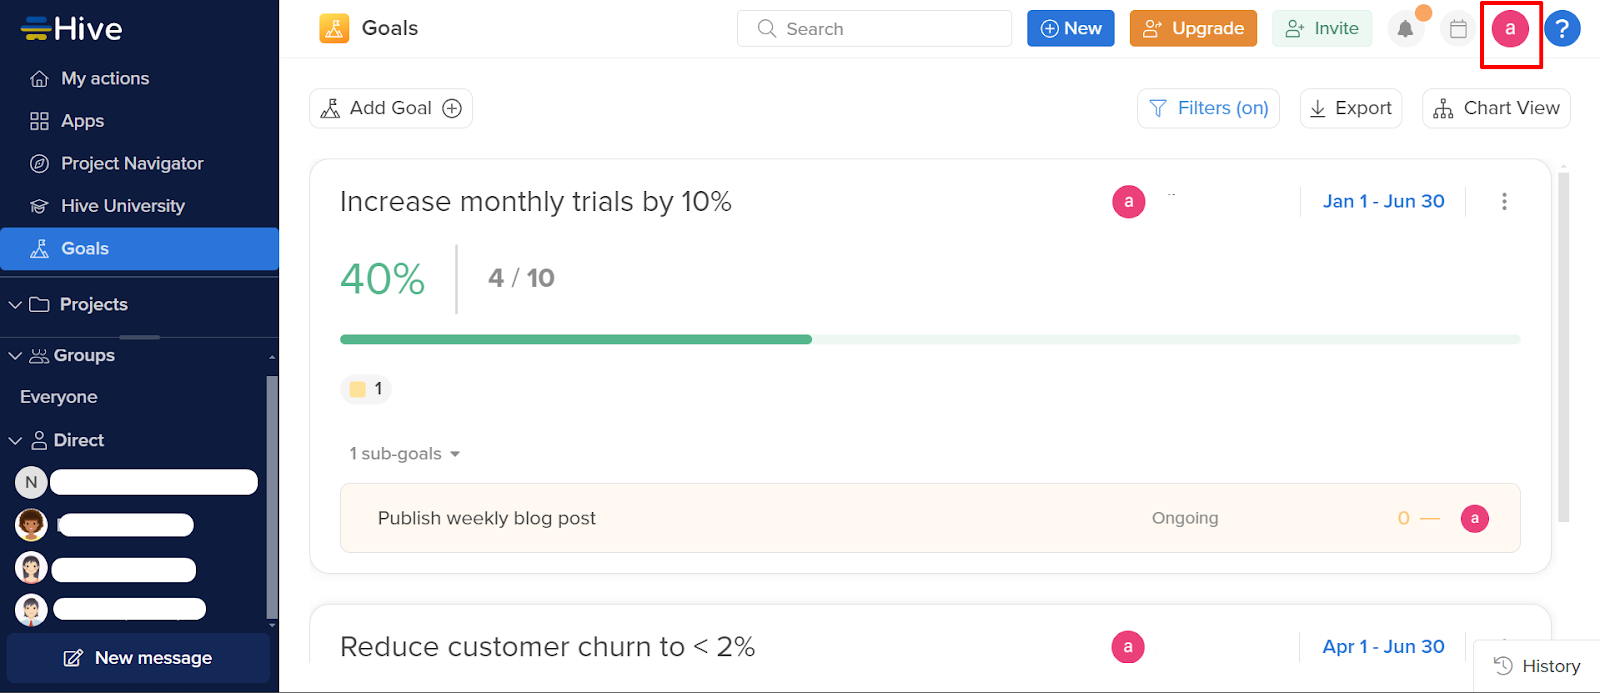Click the Add Goal button

(x=391, y=108)
